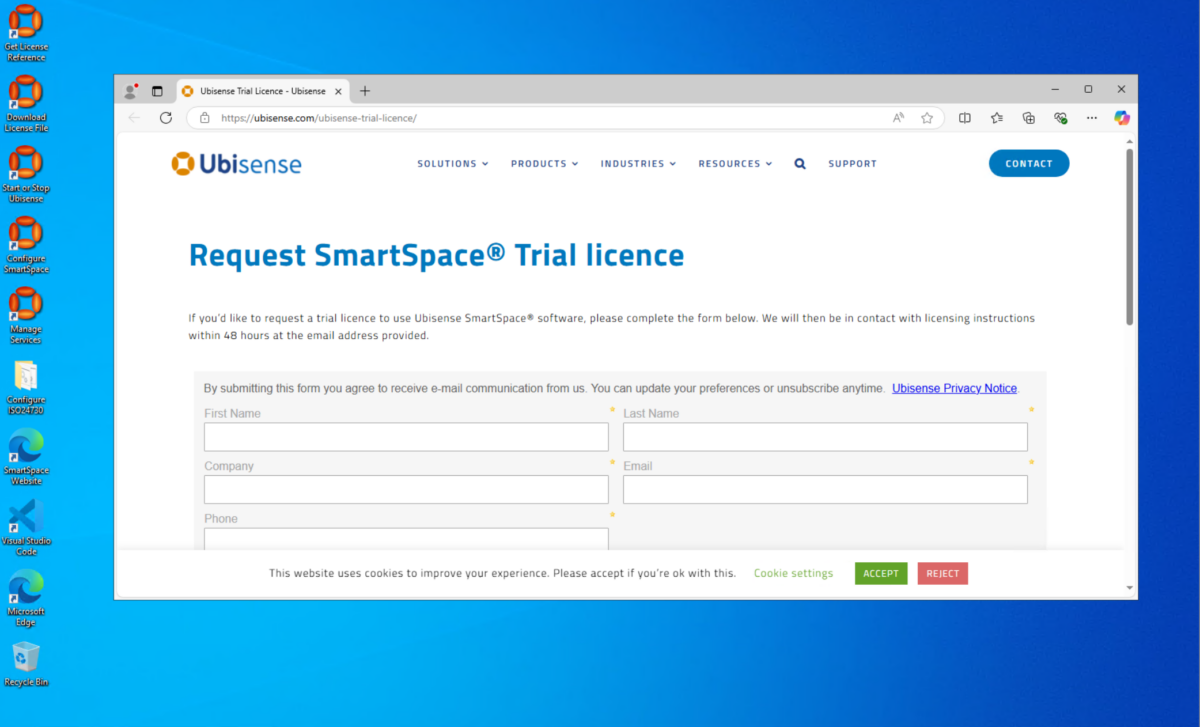Focus the Phone field
Image resolution: width=1200 pixels, height=727 pixels.
click(406, 538)
